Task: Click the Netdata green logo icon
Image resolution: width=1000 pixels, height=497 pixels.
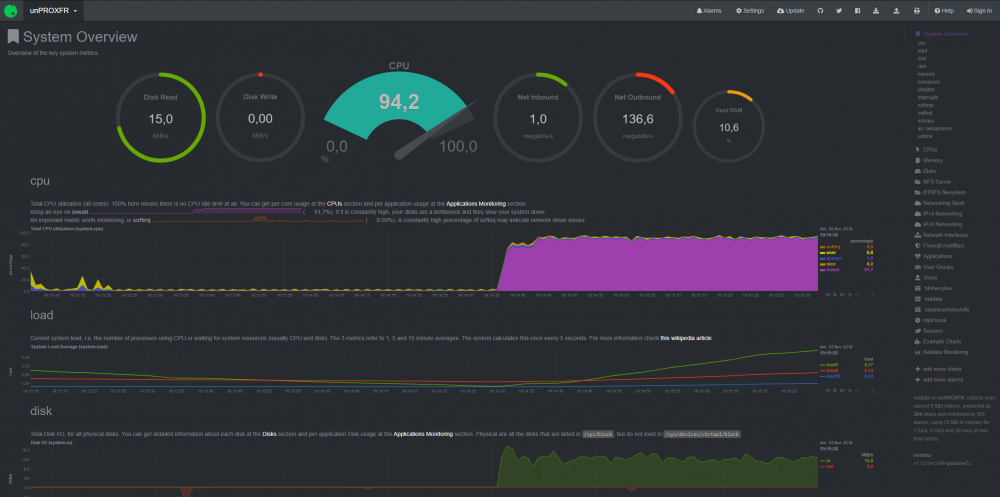Action: [x=10, y=10]
